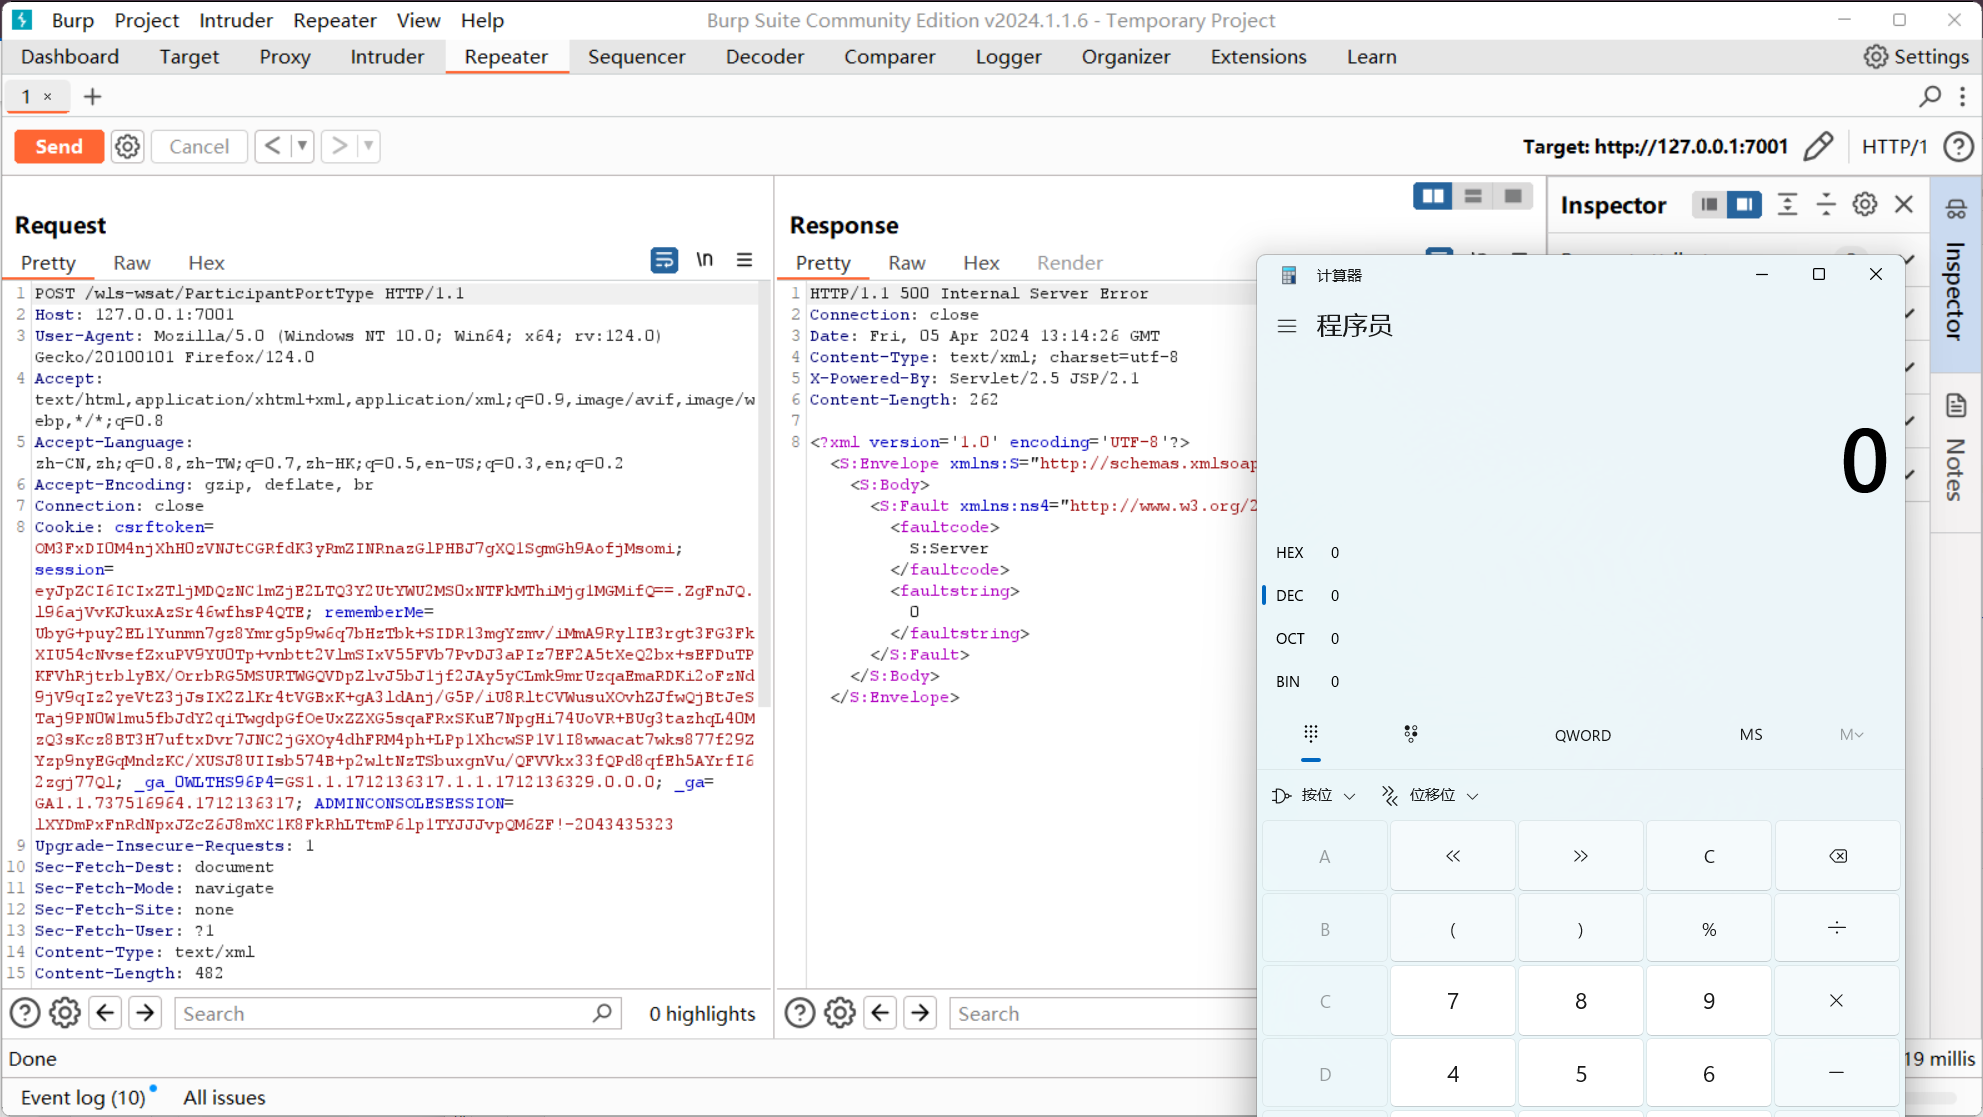Click the orange Send button
This screenshot has height=1117, width=1983.
[59, 146]
